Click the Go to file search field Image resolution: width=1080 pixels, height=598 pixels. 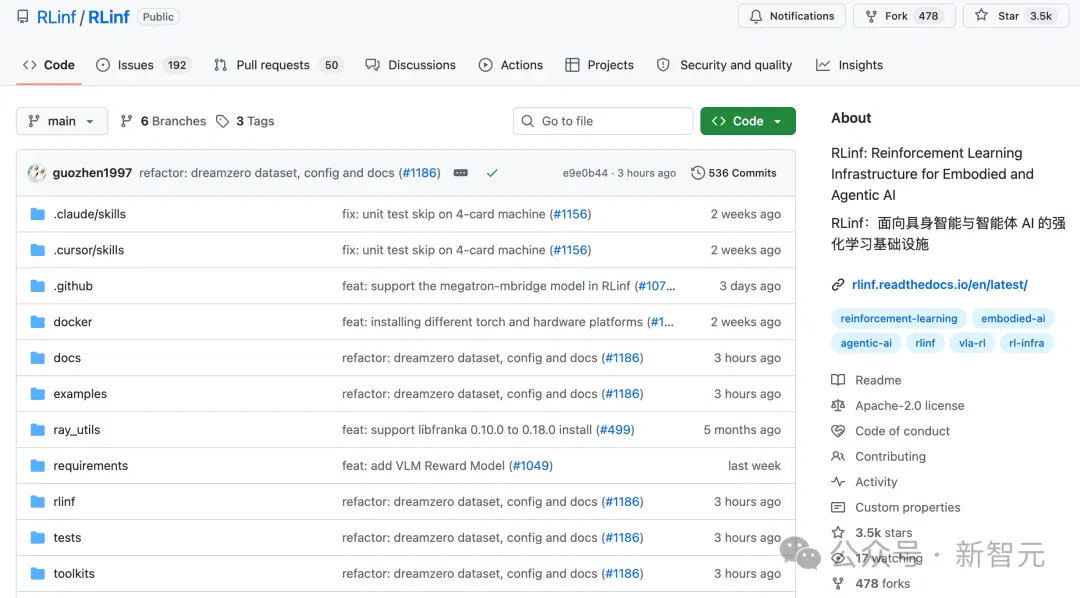coord(603,121)
